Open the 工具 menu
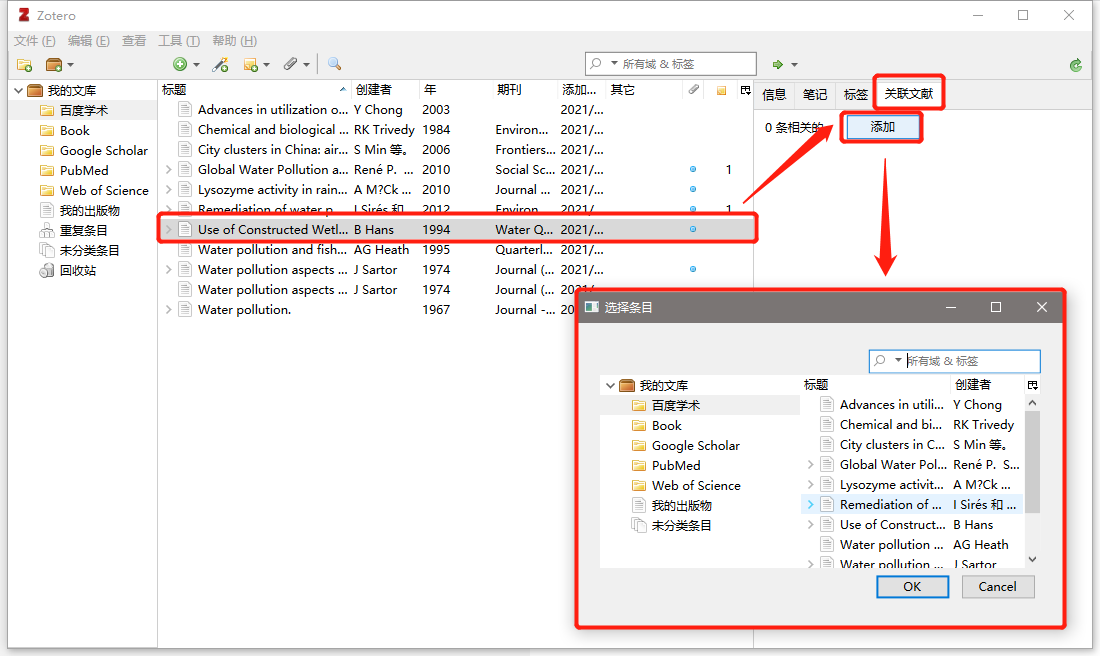Image resolution: width=1100 pixels, height=656 pixels. pyautogui.click(x=179, y=41)
